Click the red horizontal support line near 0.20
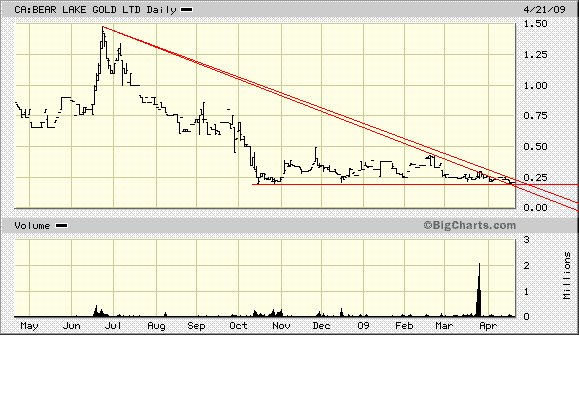The image size is (579, 405). click(415, 184)
